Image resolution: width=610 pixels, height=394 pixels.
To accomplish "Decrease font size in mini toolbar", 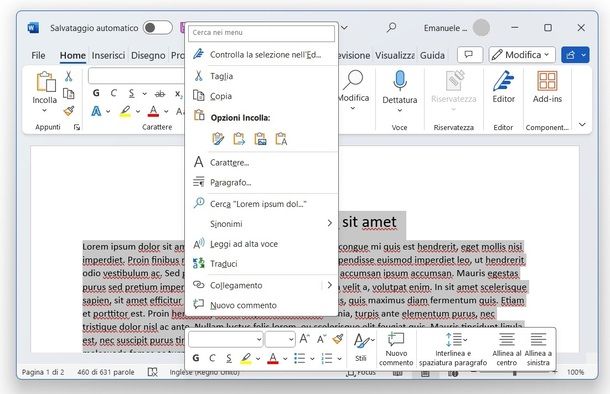I will coord(321,339).
